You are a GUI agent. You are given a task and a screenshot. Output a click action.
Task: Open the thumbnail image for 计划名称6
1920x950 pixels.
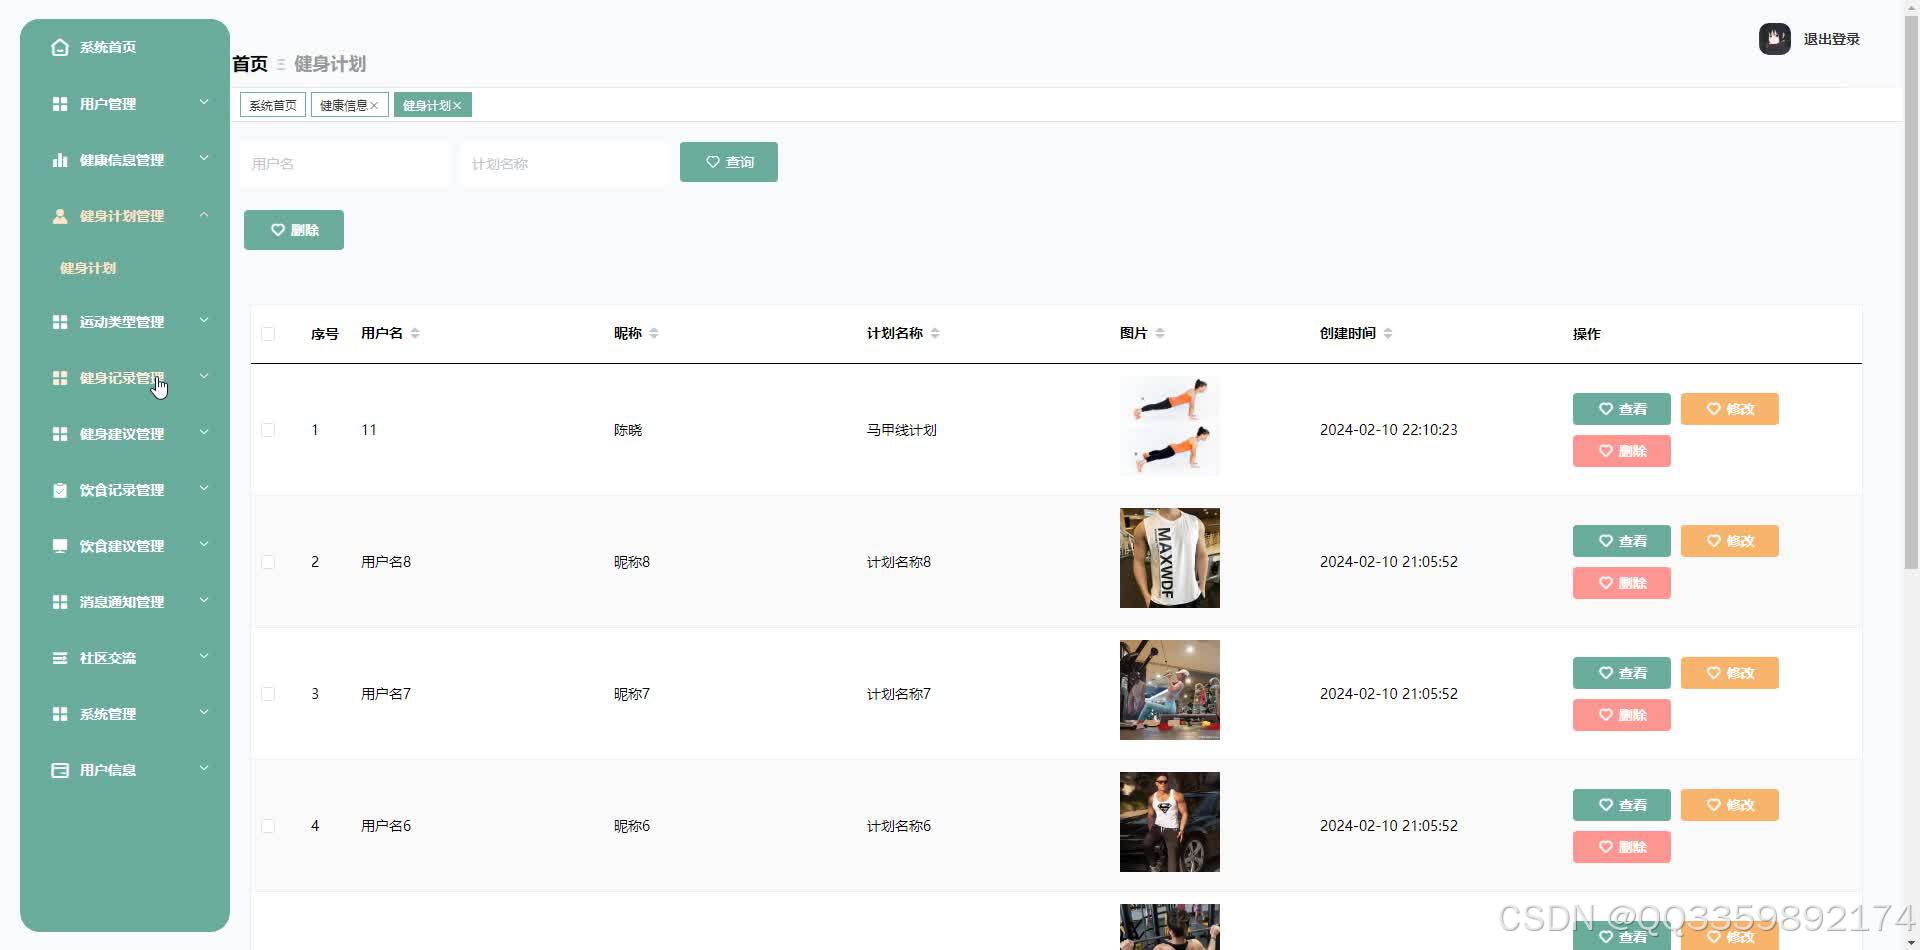pos(1170,822)
